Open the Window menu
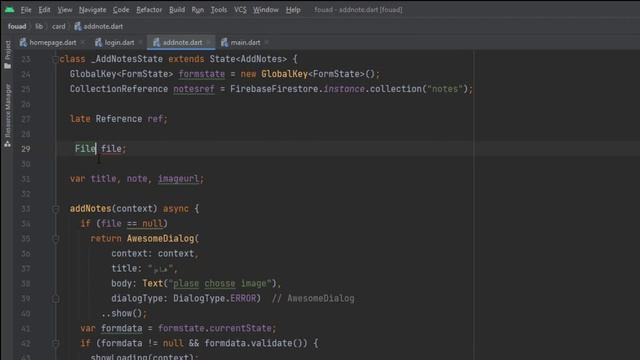The height and width of the screenshot is (360, 640). click(x=265, y=9)
